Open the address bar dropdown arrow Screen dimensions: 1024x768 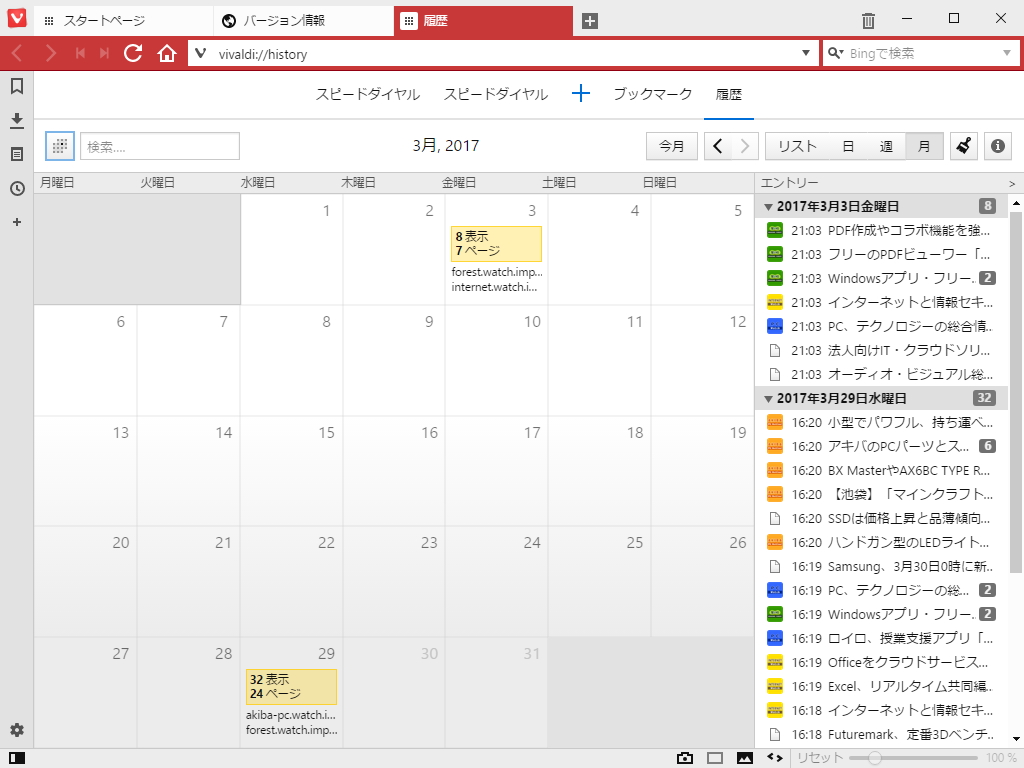[x=806, y=54]
